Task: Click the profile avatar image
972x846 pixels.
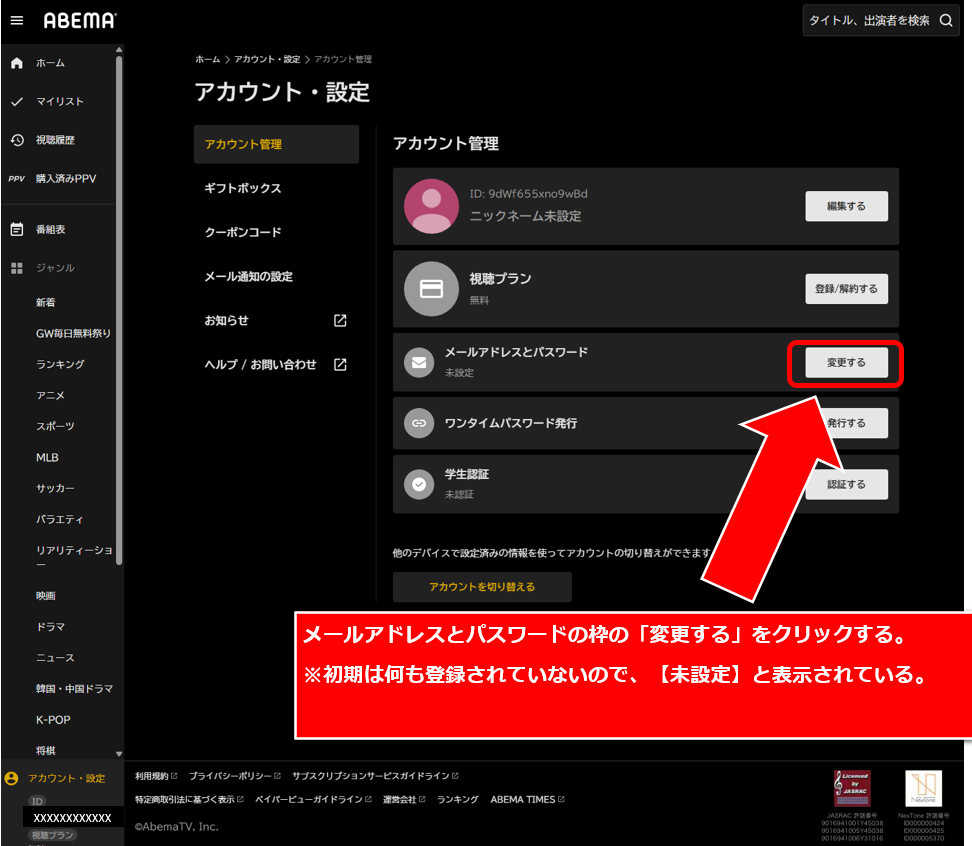Action: point(431,206)
